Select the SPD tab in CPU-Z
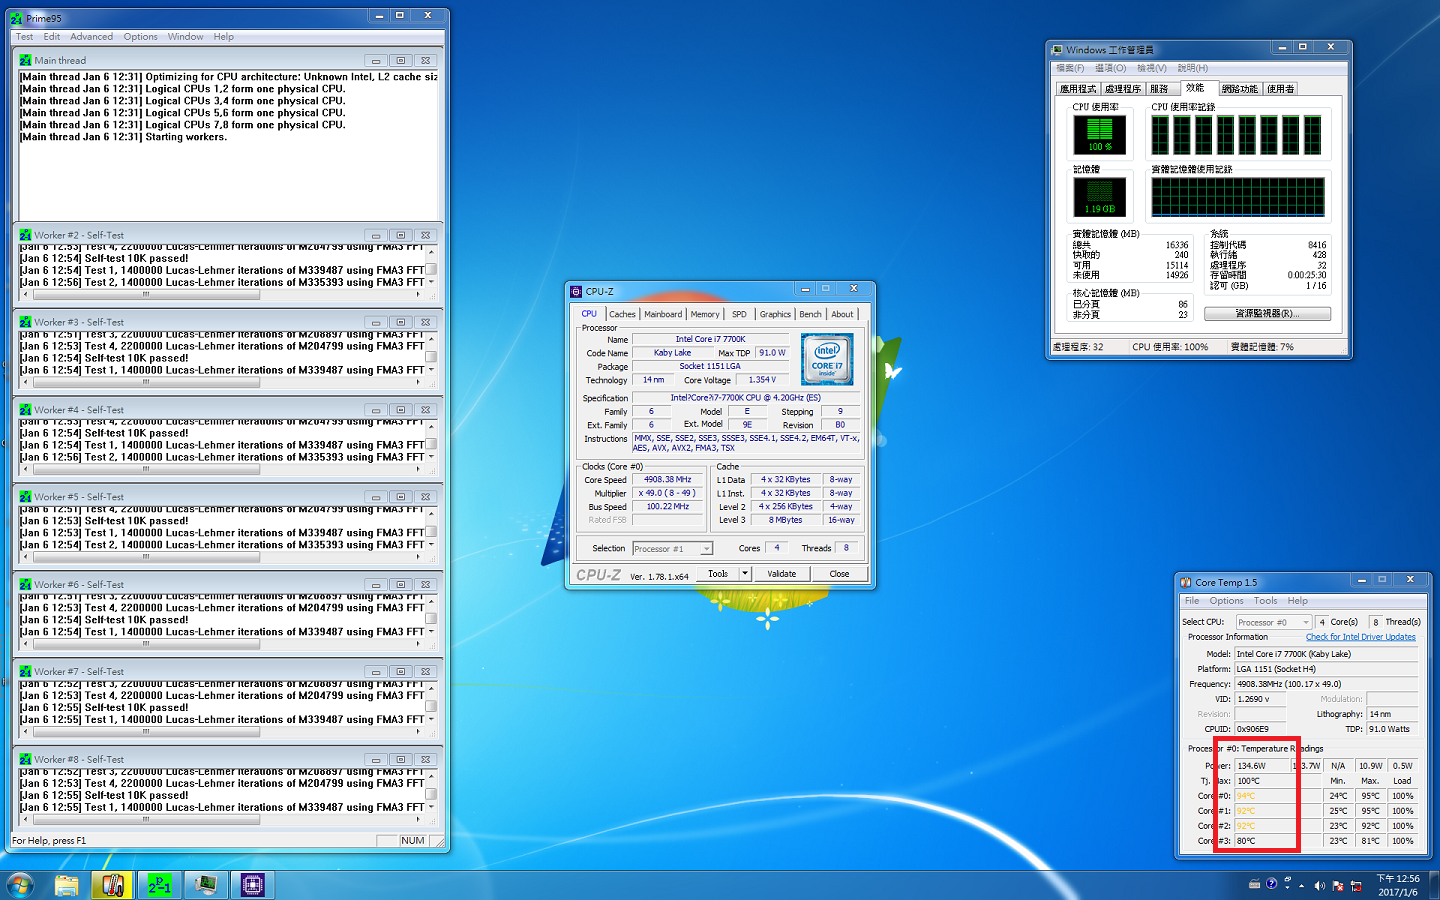 click(739, 314)
